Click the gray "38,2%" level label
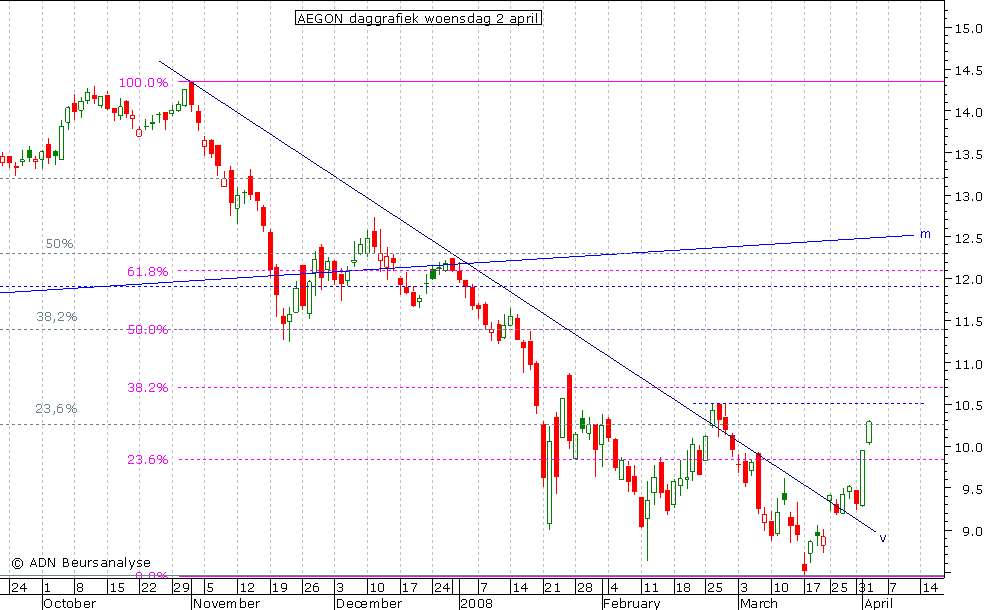 point(57,317)
